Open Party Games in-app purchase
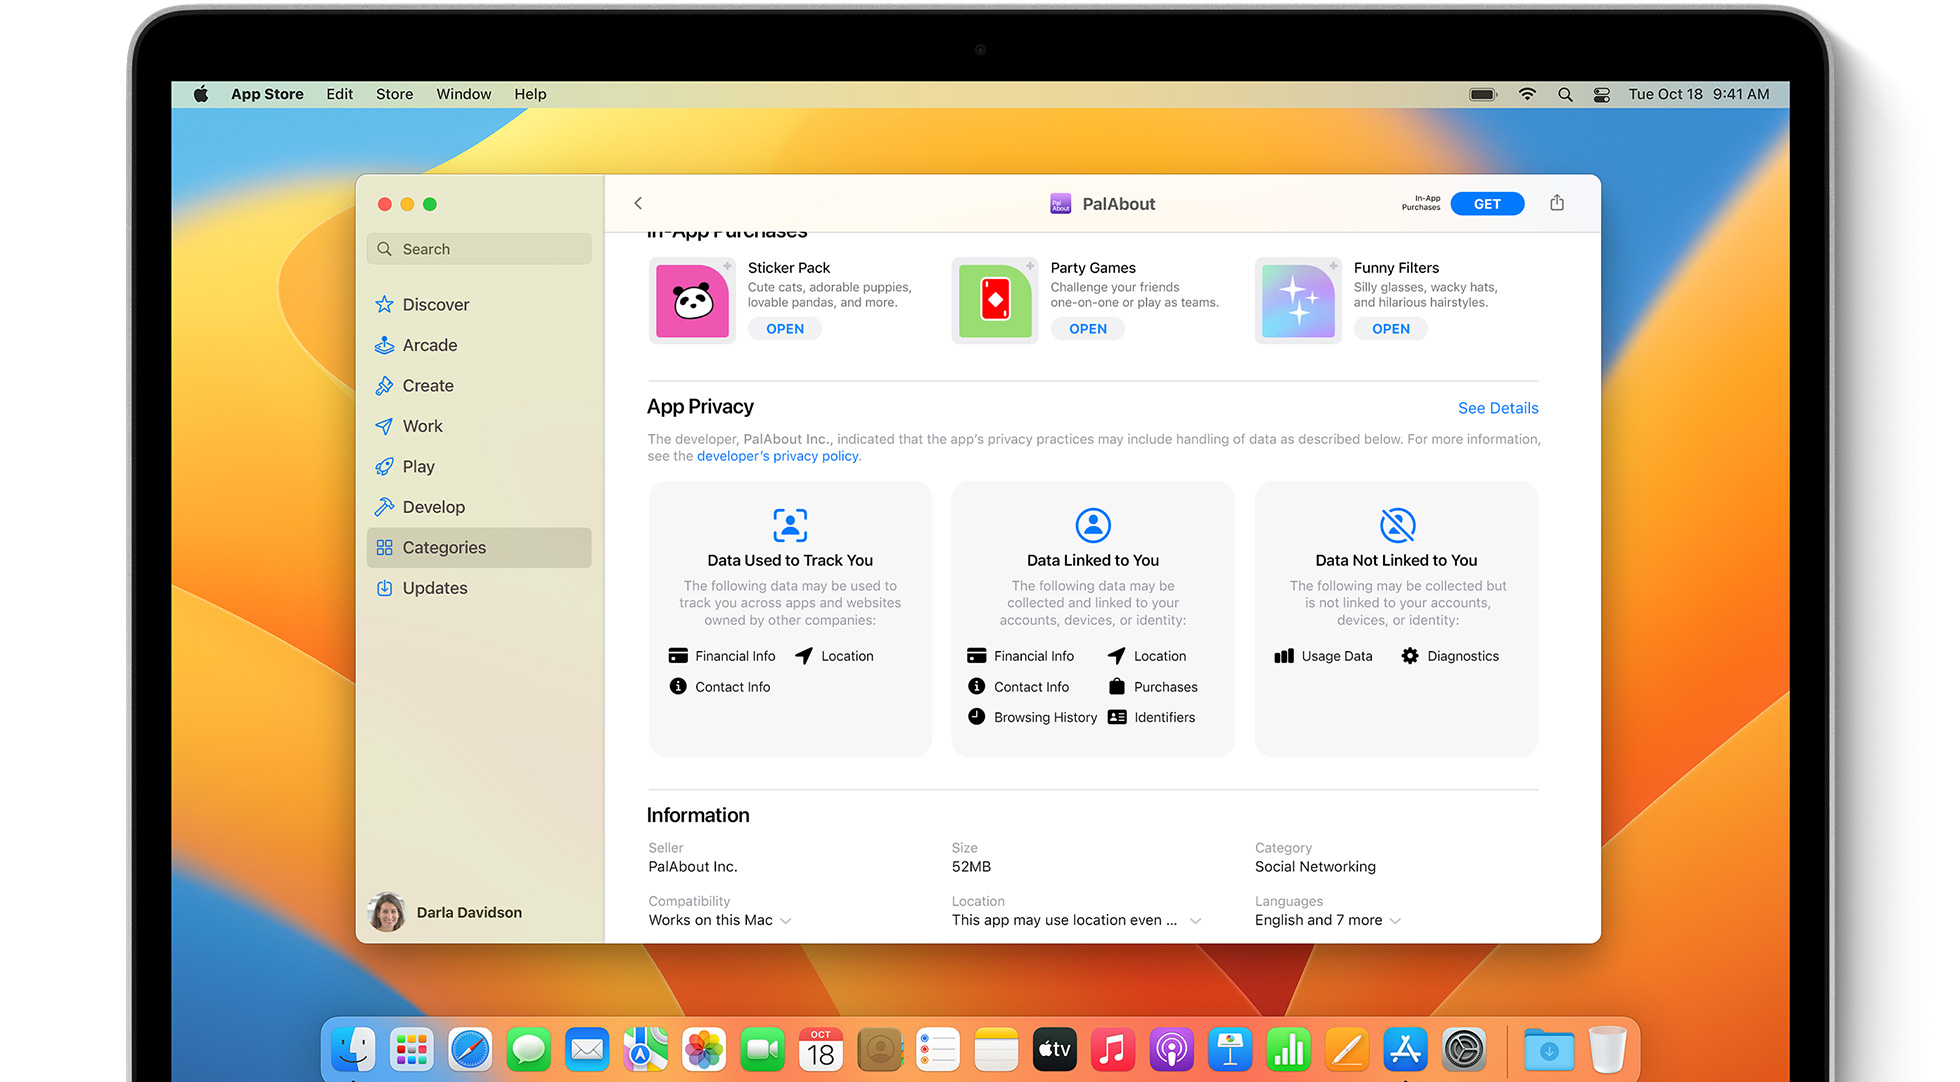 tap(1087, 329)
